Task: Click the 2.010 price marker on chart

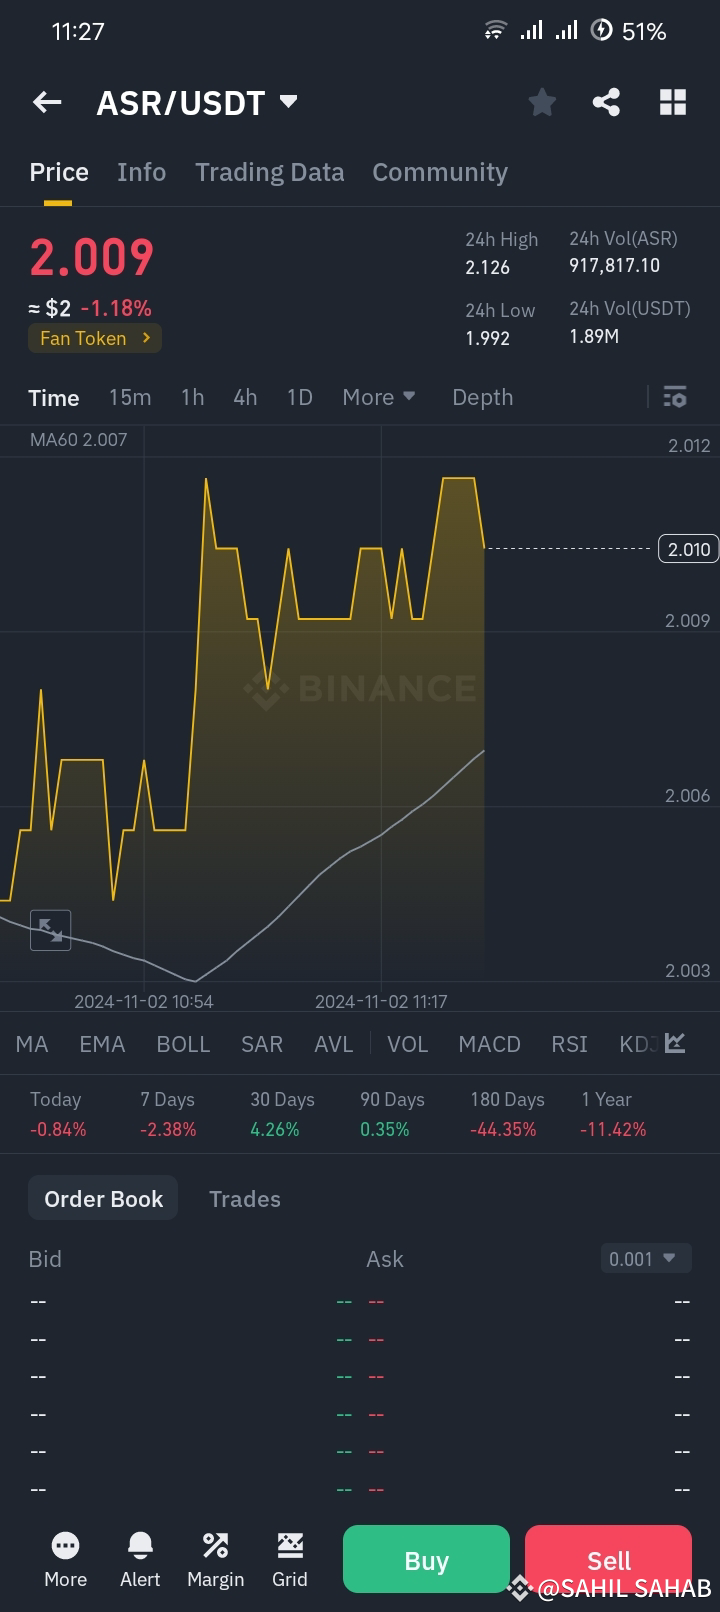Action: [688, 548]
